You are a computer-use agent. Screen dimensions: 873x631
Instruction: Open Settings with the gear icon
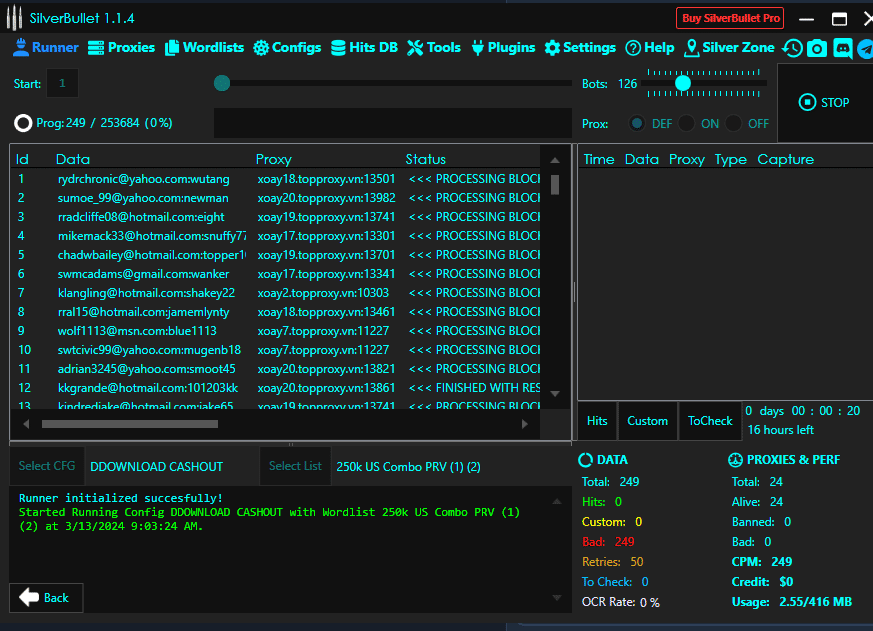click(580, 47)
